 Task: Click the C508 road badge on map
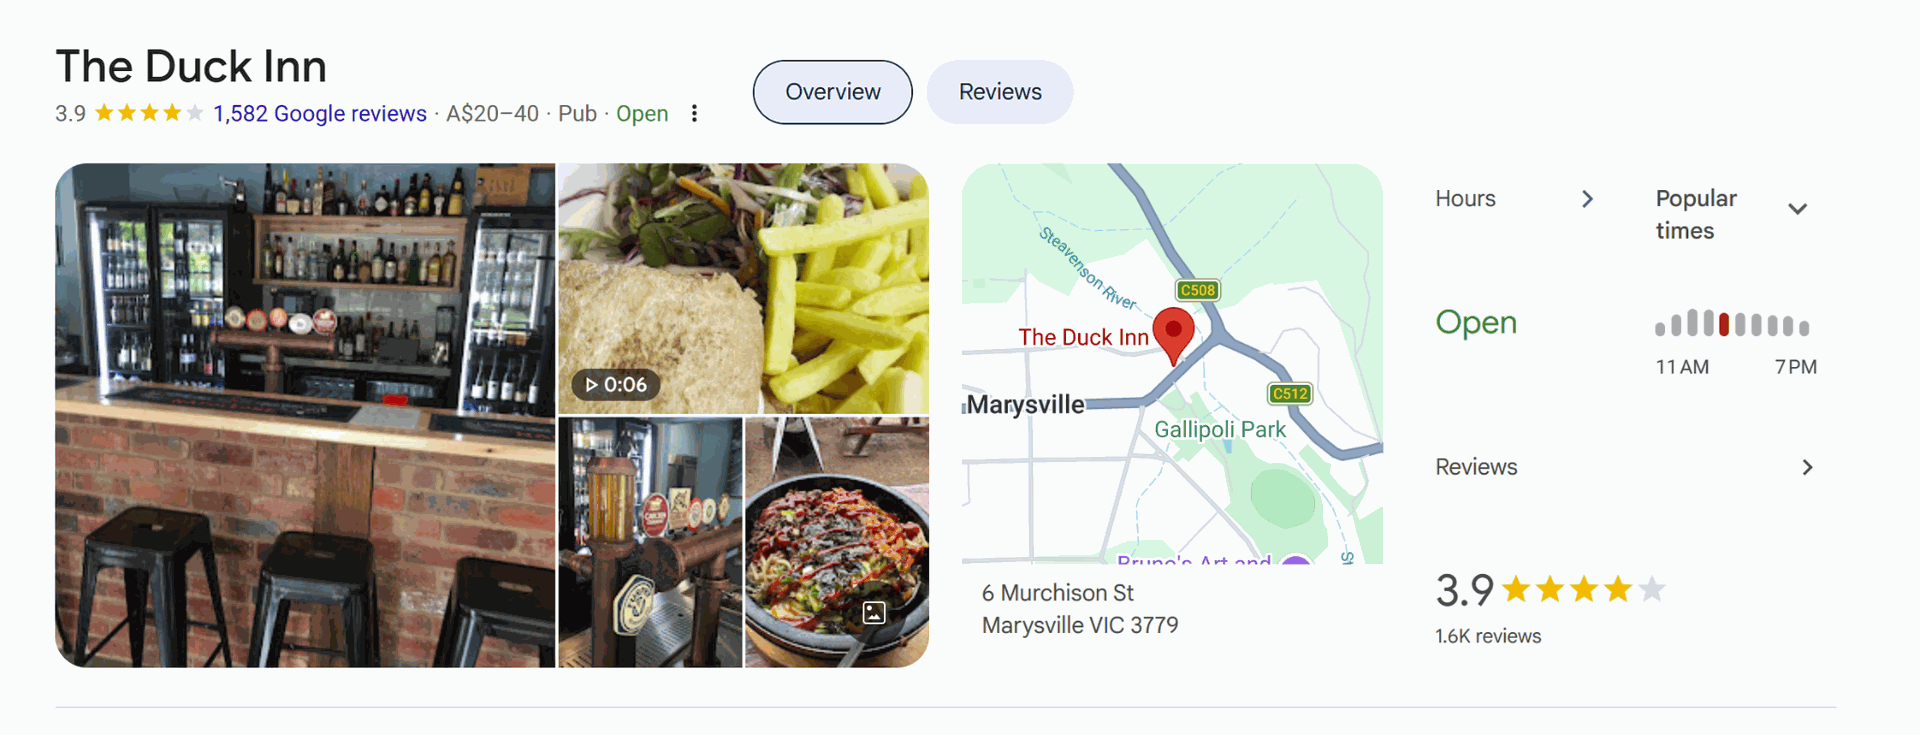coord(1197,290)
